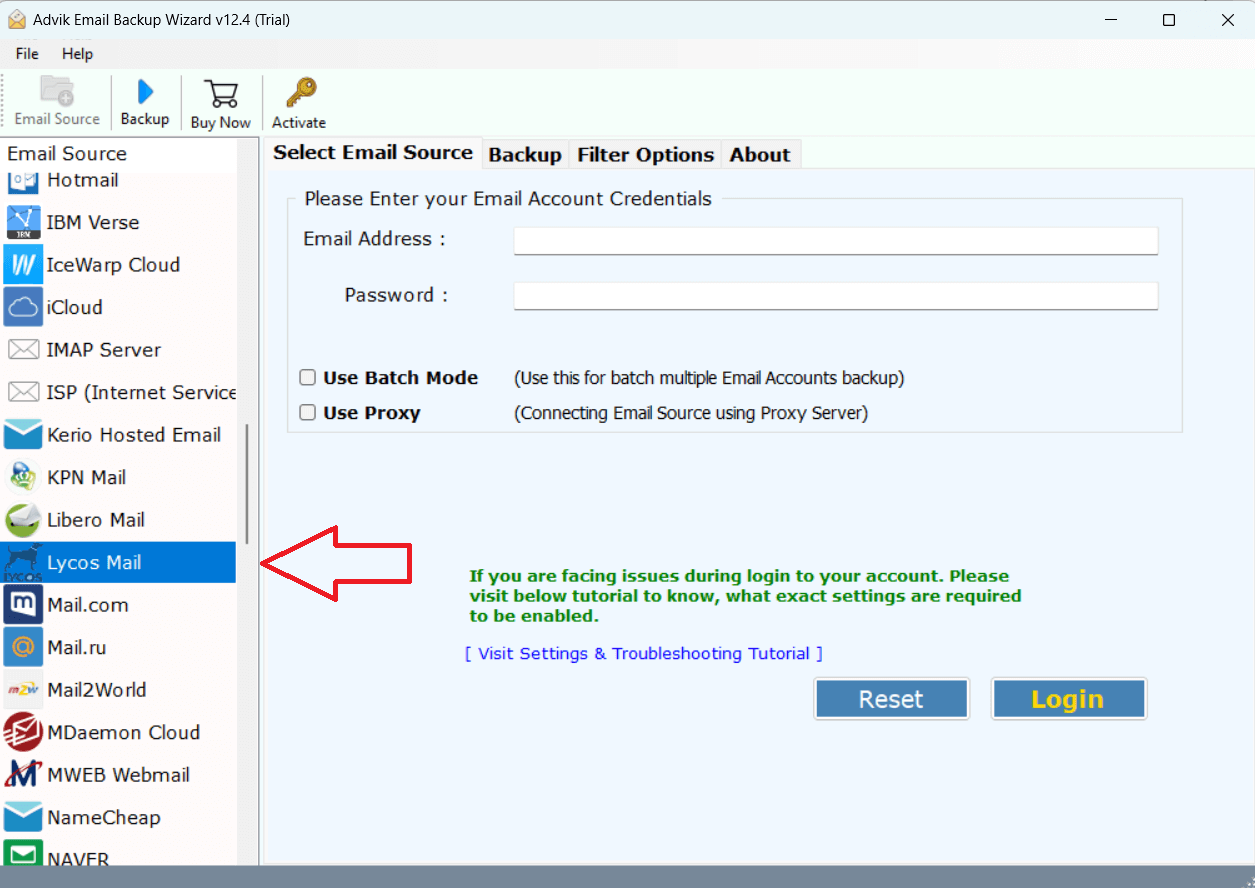The image size is (1255, 888).
Task: Click the Reset button
Action: click(x=891, y=699)
